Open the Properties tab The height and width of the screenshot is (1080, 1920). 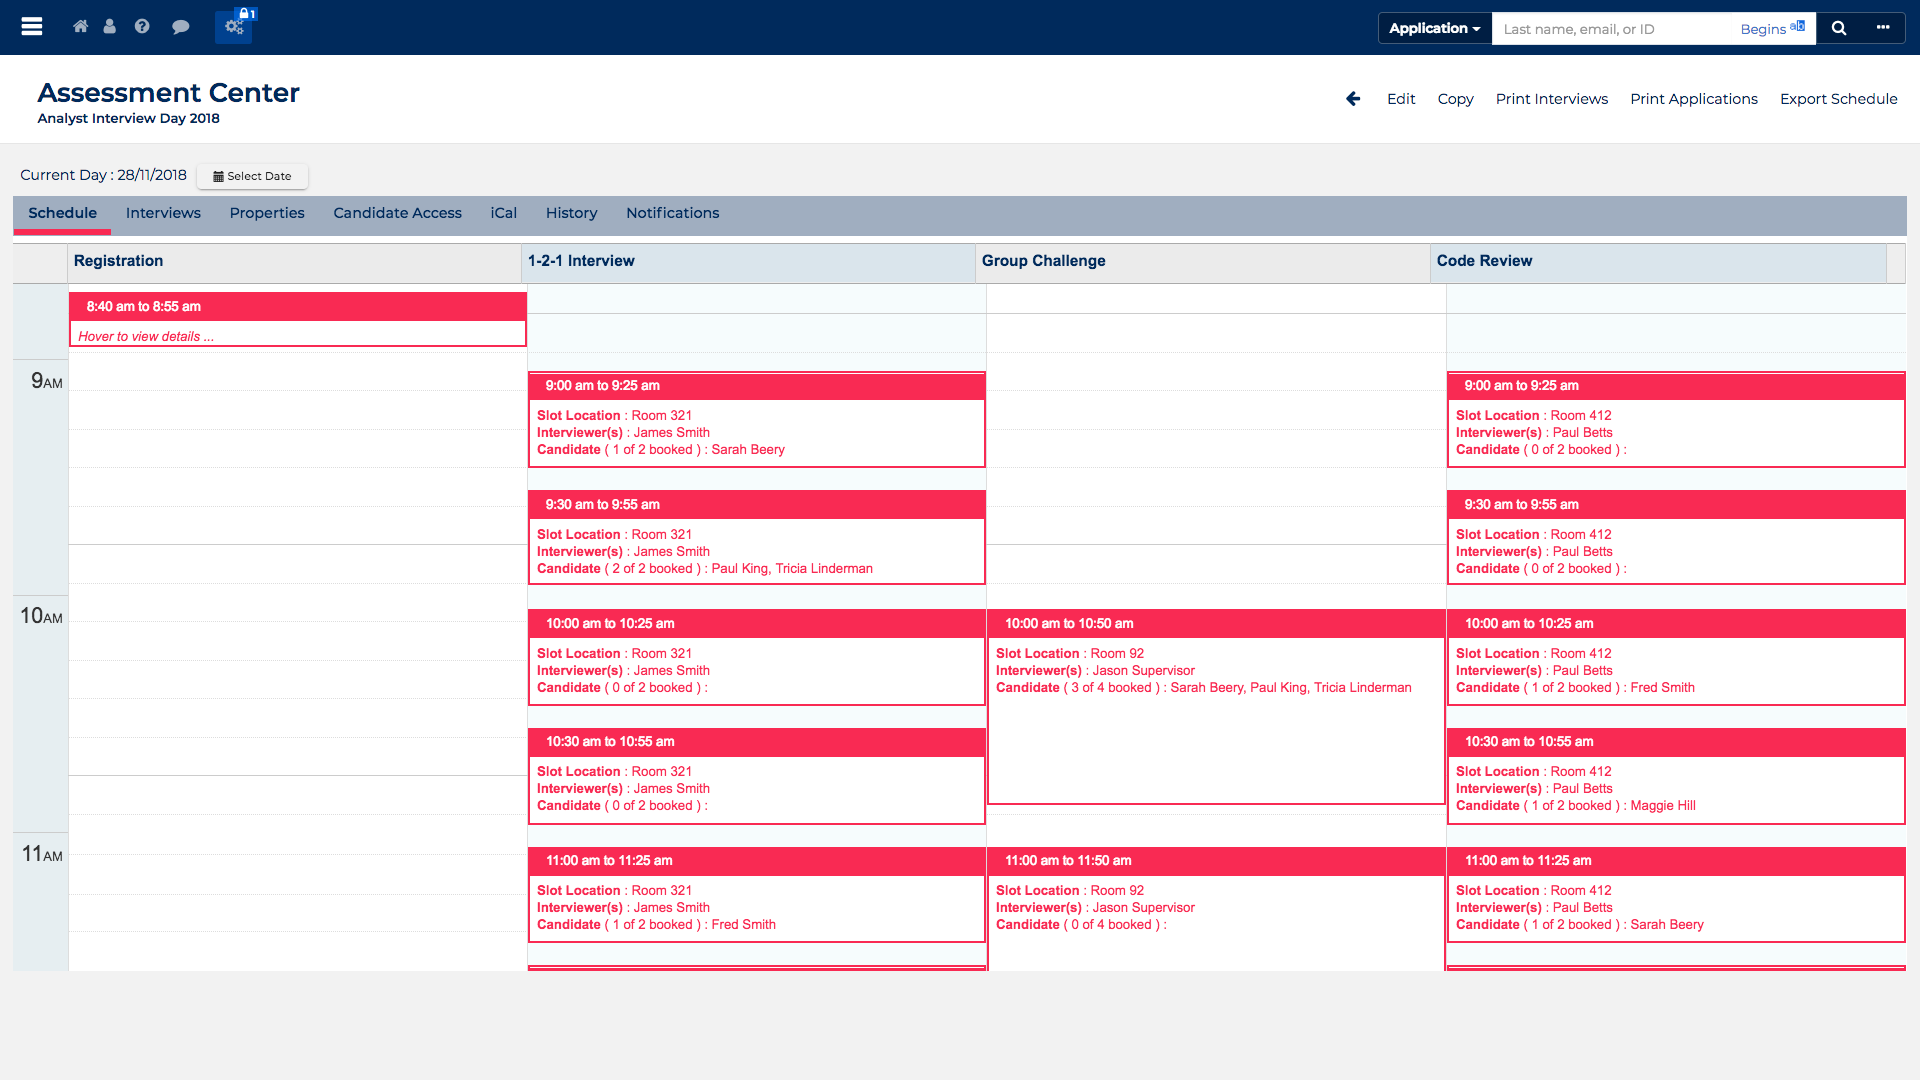tap(267, 213)
